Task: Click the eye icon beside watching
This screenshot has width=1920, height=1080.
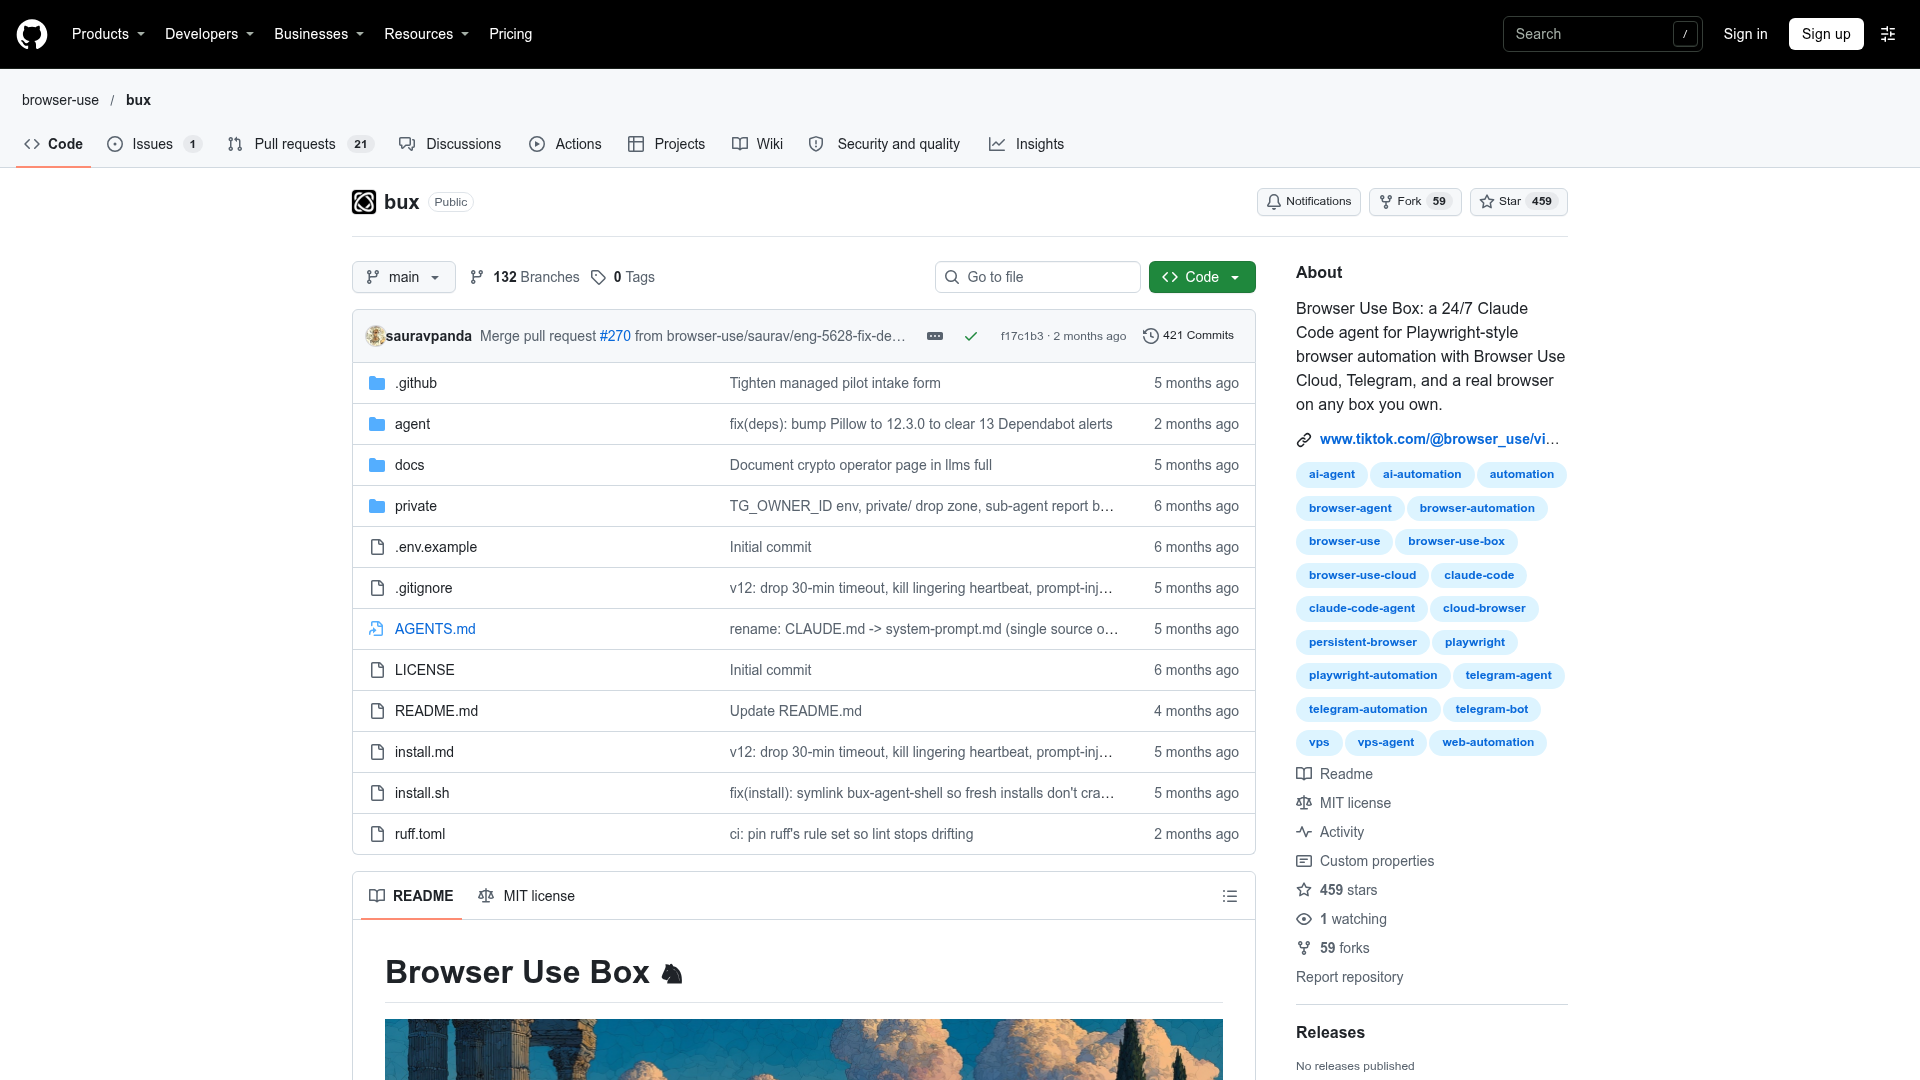Action: (1304, 919)
